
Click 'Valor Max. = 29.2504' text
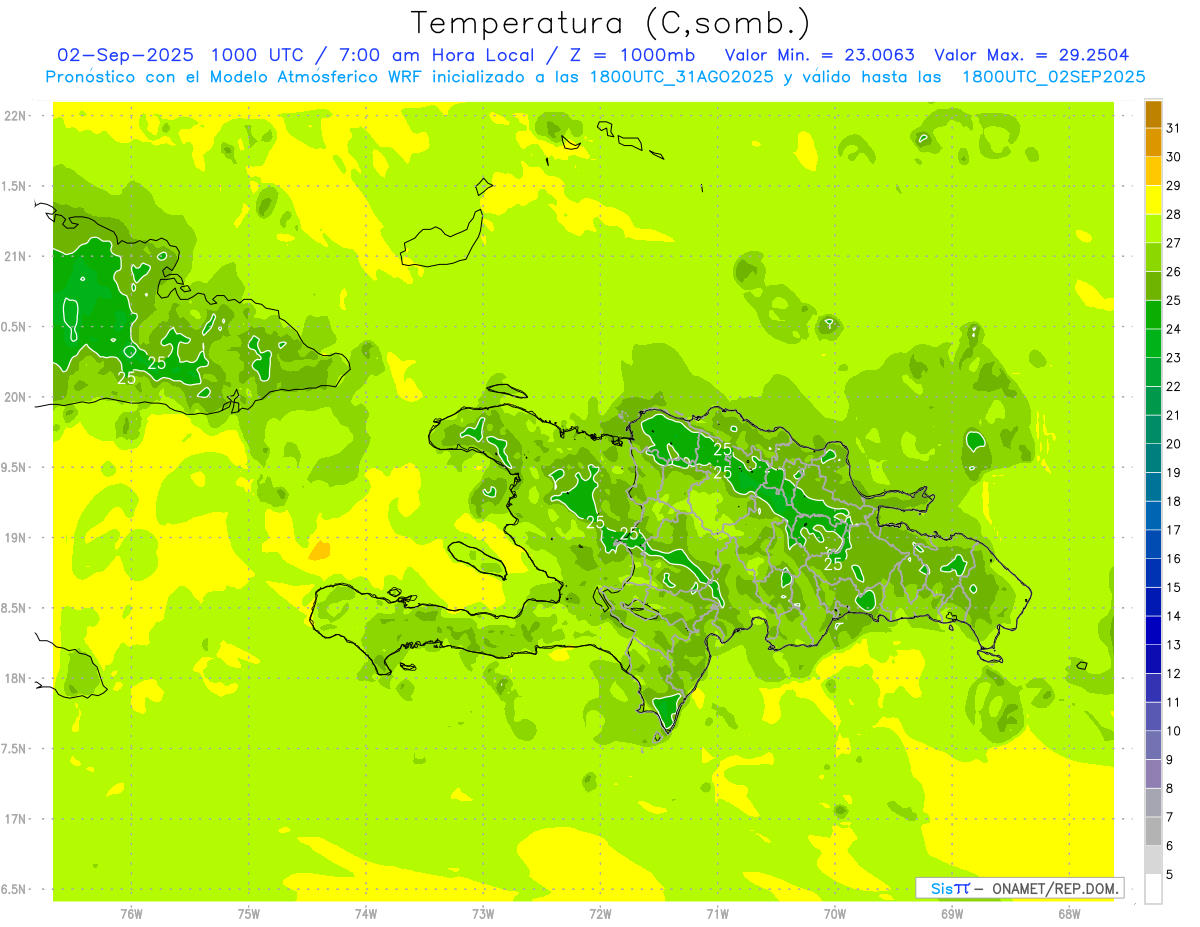(1031, 55)
